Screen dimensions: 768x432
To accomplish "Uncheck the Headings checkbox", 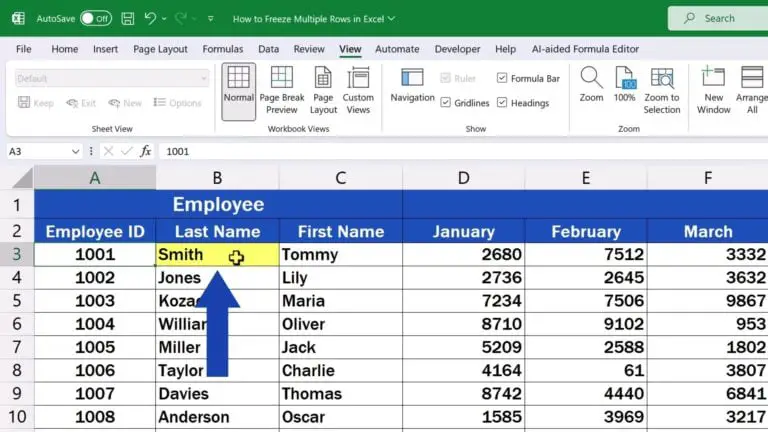I will [502, 103].
